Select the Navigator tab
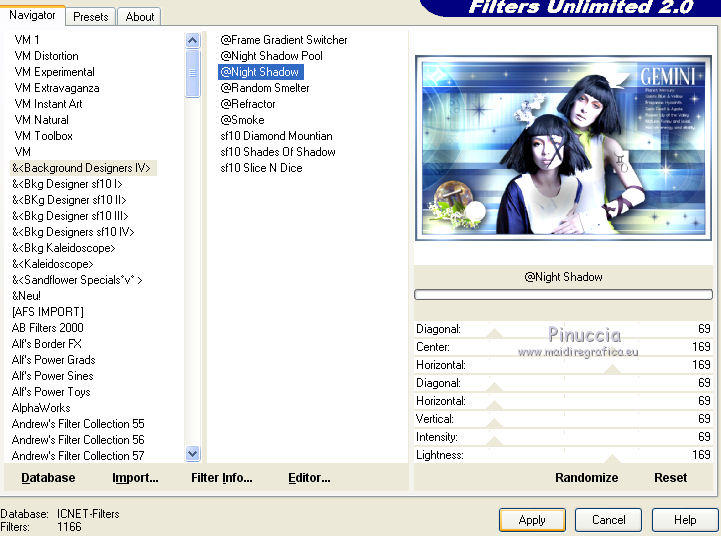Image resolution: width=721 pixels, height=536 pixels. coord(32,15)
